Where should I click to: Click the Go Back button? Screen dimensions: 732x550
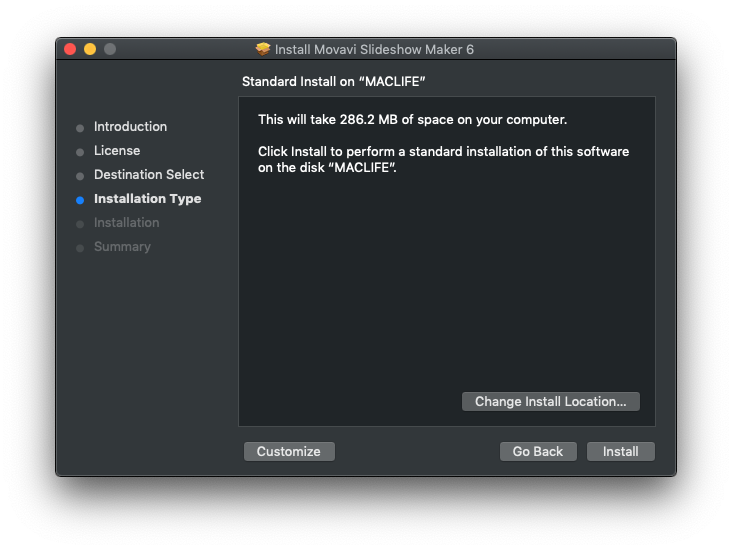tap(538, 452)
